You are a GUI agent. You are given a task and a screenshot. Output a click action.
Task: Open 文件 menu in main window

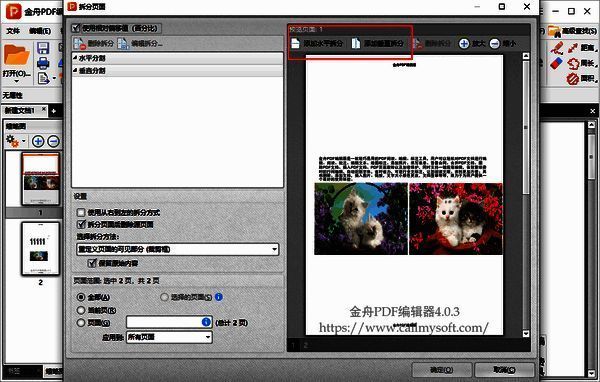[13, 31]
